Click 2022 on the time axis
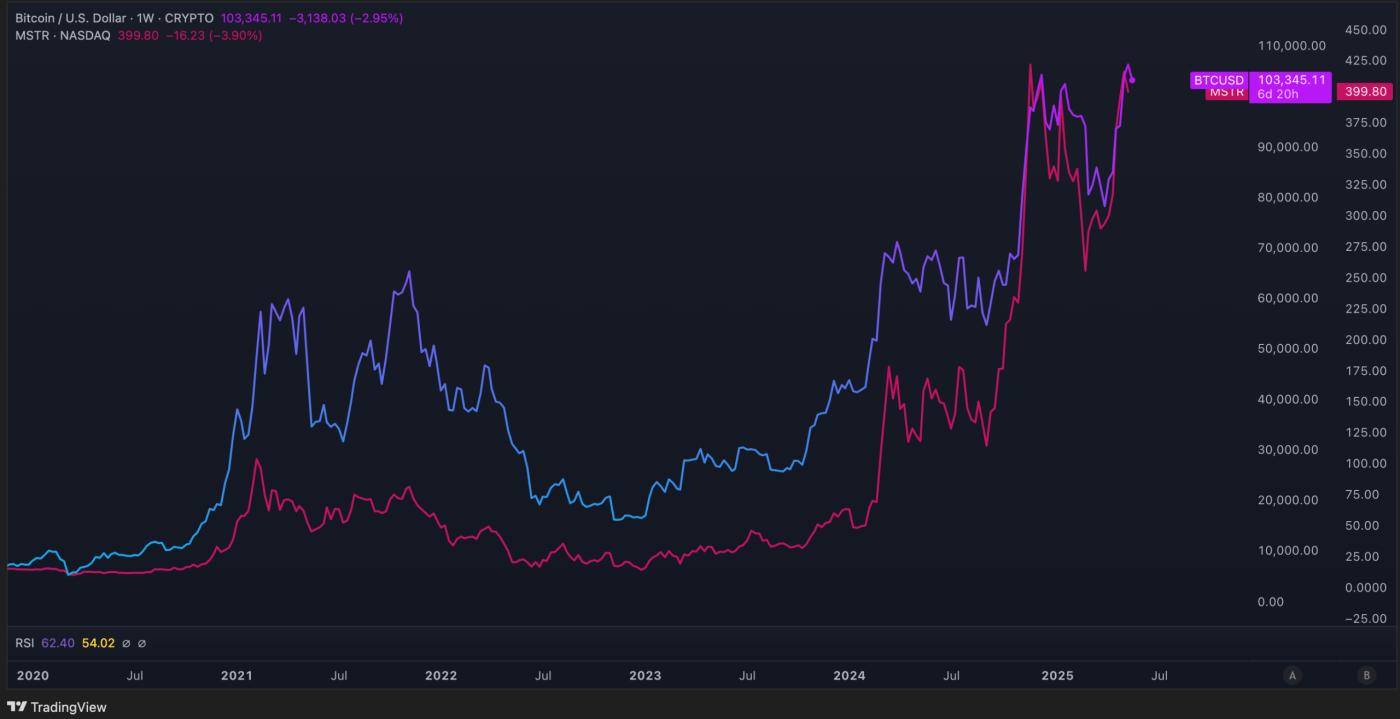 point(440,675)
